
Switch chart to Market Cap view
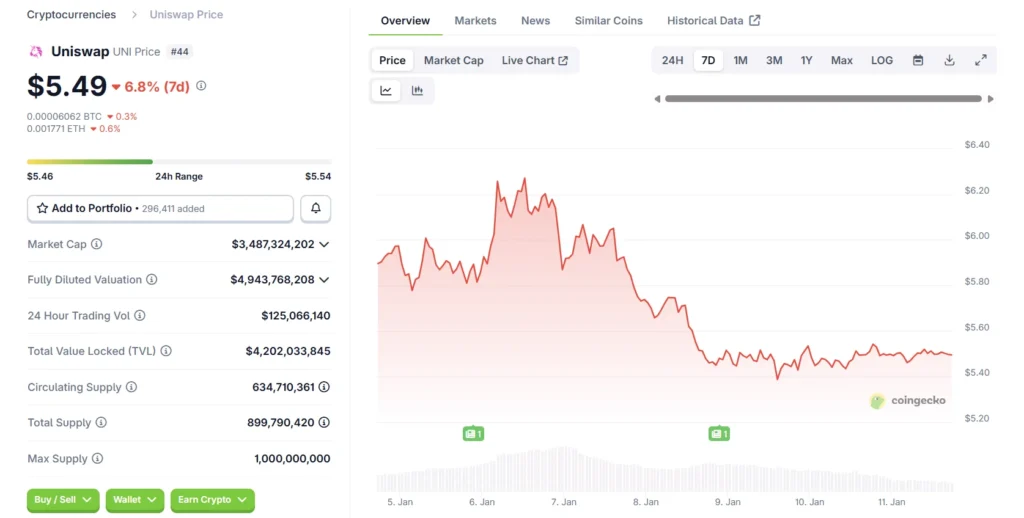pyautogui.click(x=453, y=60)
